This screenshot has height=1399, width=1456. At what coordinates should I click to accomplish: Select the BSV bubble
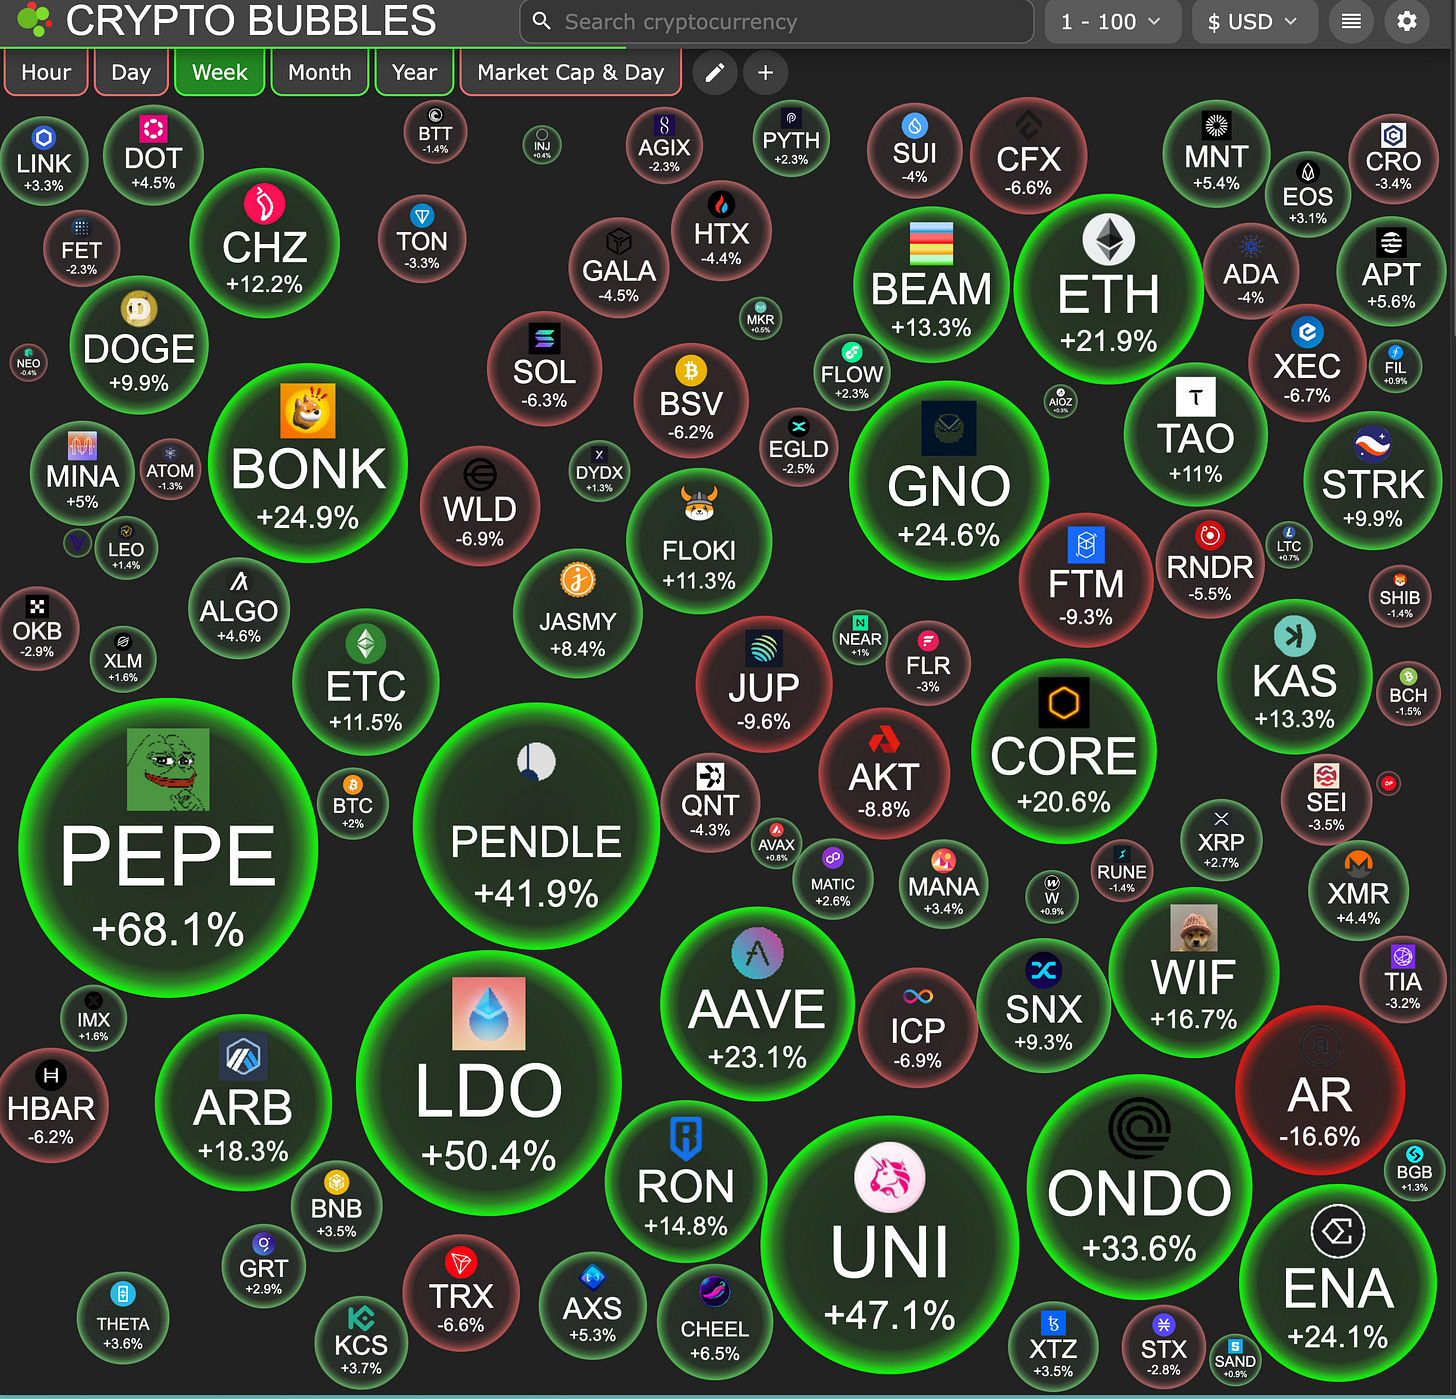click(x=691, y=401)
